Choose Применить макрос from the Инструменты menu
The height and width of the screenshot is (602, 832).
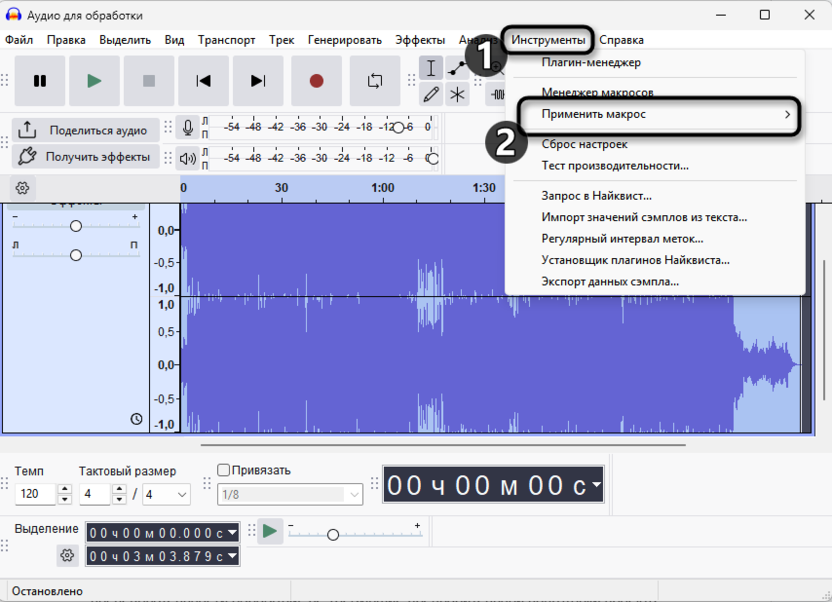click(594, 116)
